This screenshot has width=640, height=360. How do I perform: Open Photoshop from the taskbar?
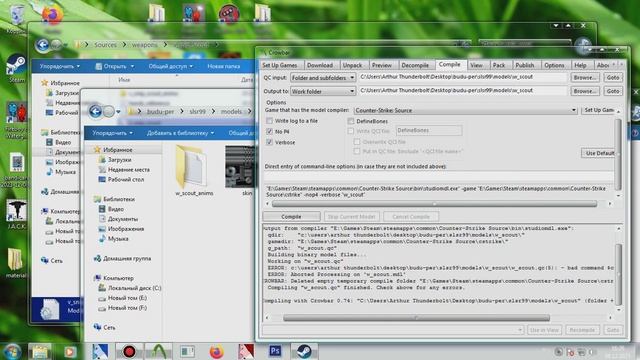tap(275, 351)
